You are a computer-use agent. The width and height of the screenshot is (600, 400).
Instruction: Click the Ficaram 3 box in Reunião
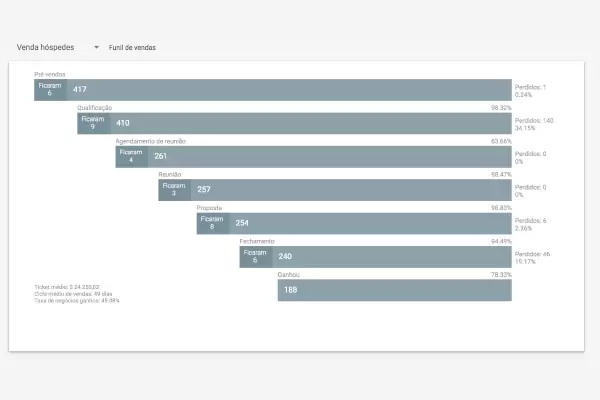coord(173,190)
